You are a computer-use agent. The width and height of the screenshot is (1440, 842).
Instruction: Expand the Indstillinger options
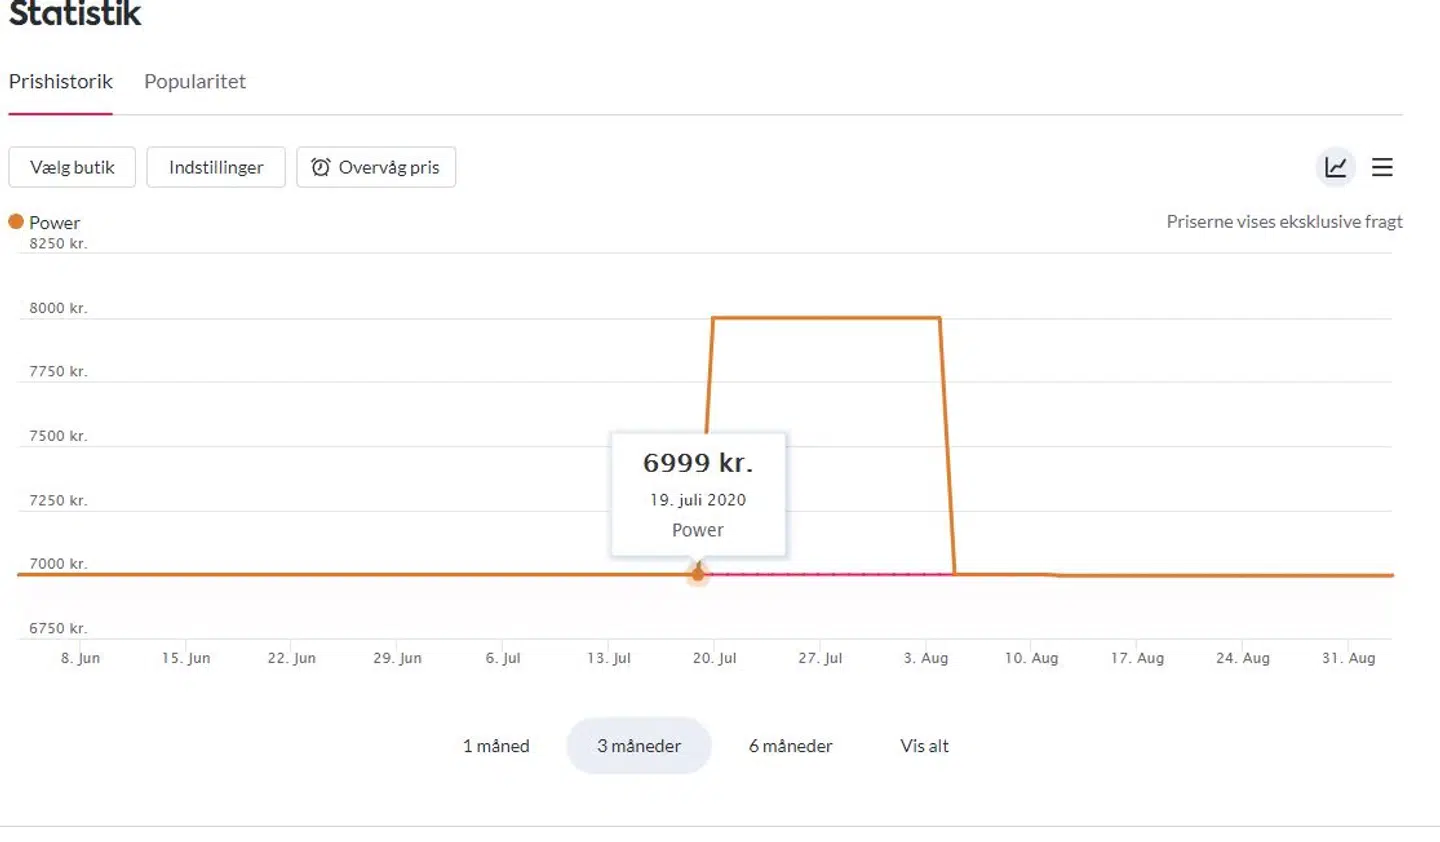216,167
